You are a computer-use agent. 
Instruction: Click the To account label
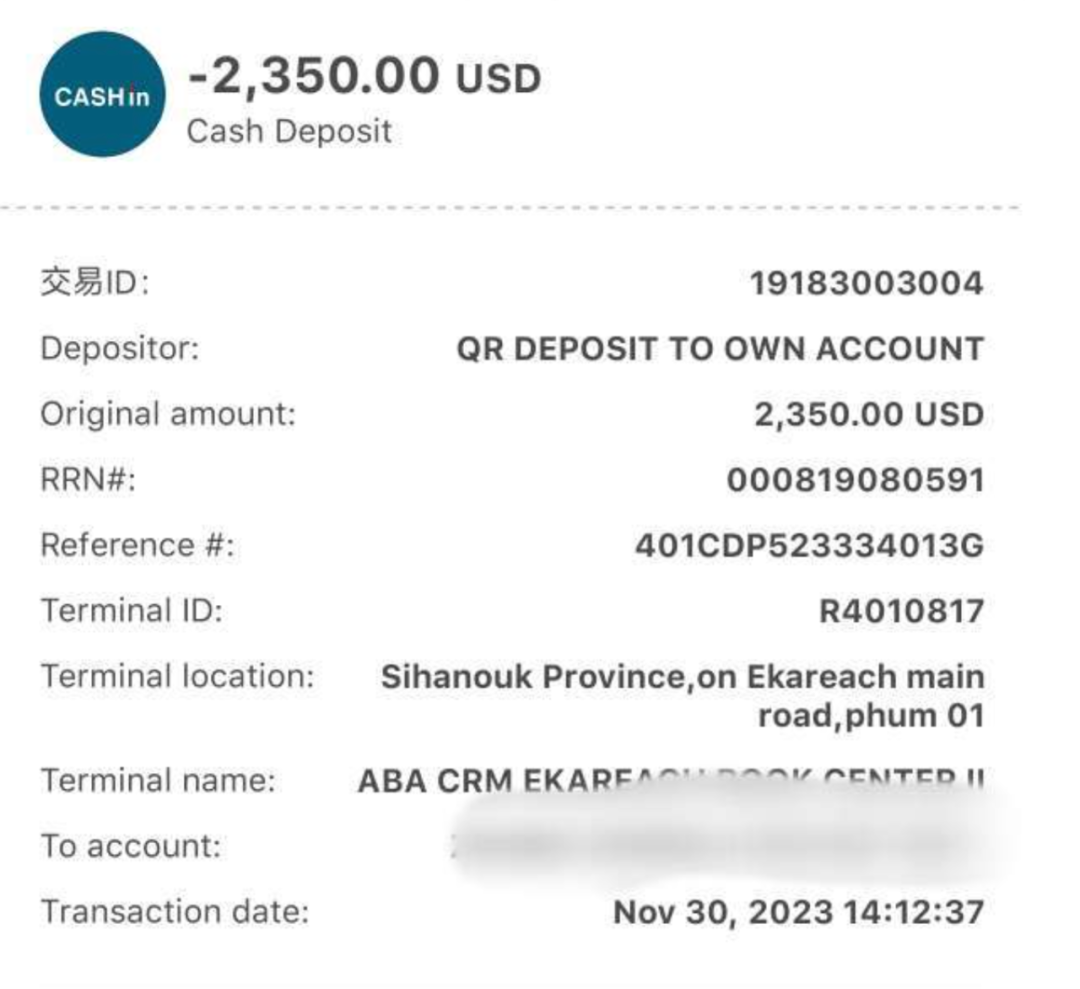click(x=131, y=846)
